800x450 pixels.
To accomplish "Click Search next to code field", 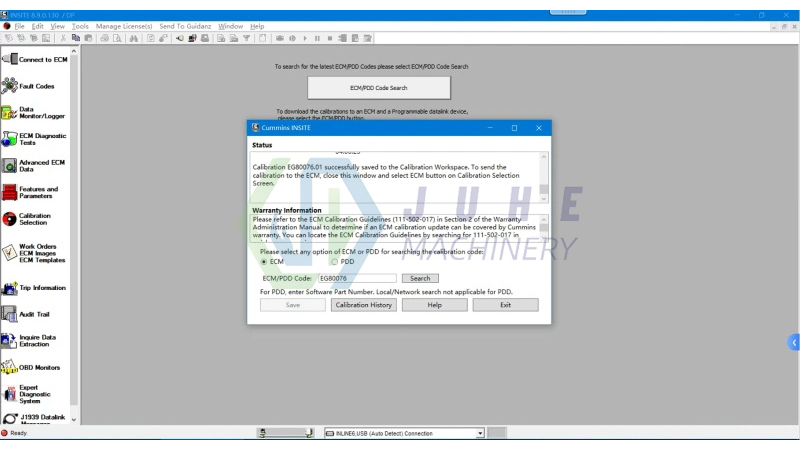I will pos(420,278).
